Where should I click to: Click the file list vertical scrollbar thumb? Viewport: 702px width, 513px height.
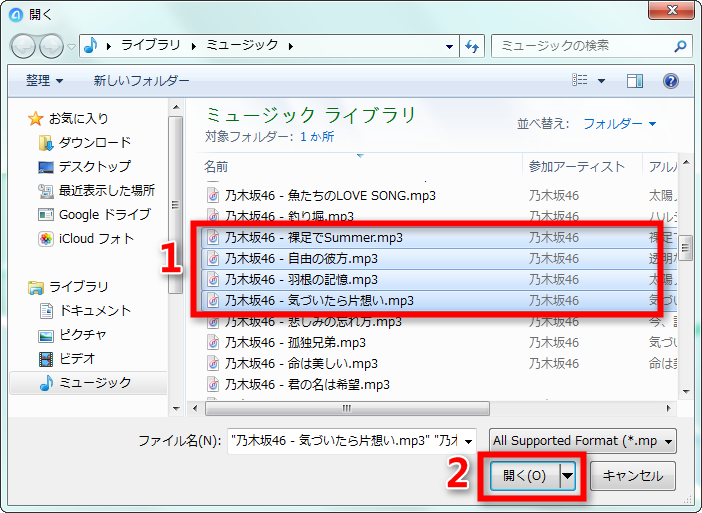point(685,247)
